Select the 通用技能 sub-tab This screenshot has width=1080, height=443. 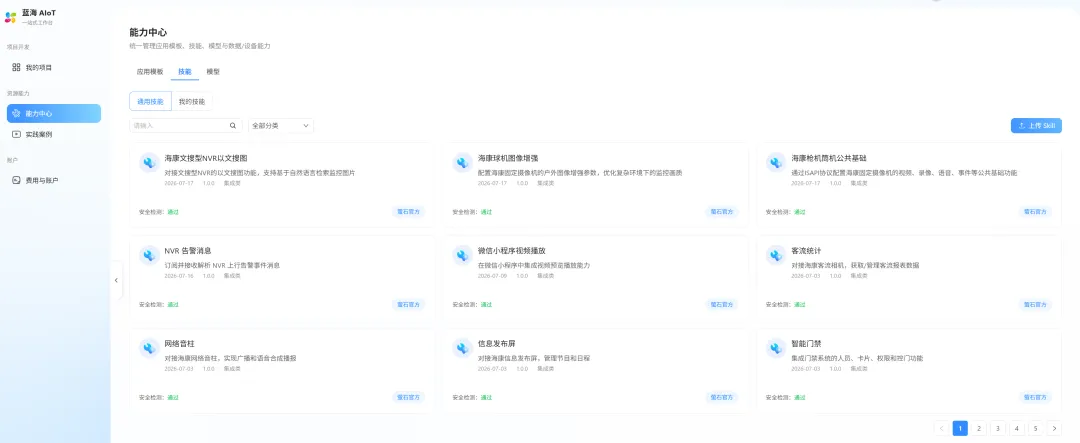click(150, 101)
